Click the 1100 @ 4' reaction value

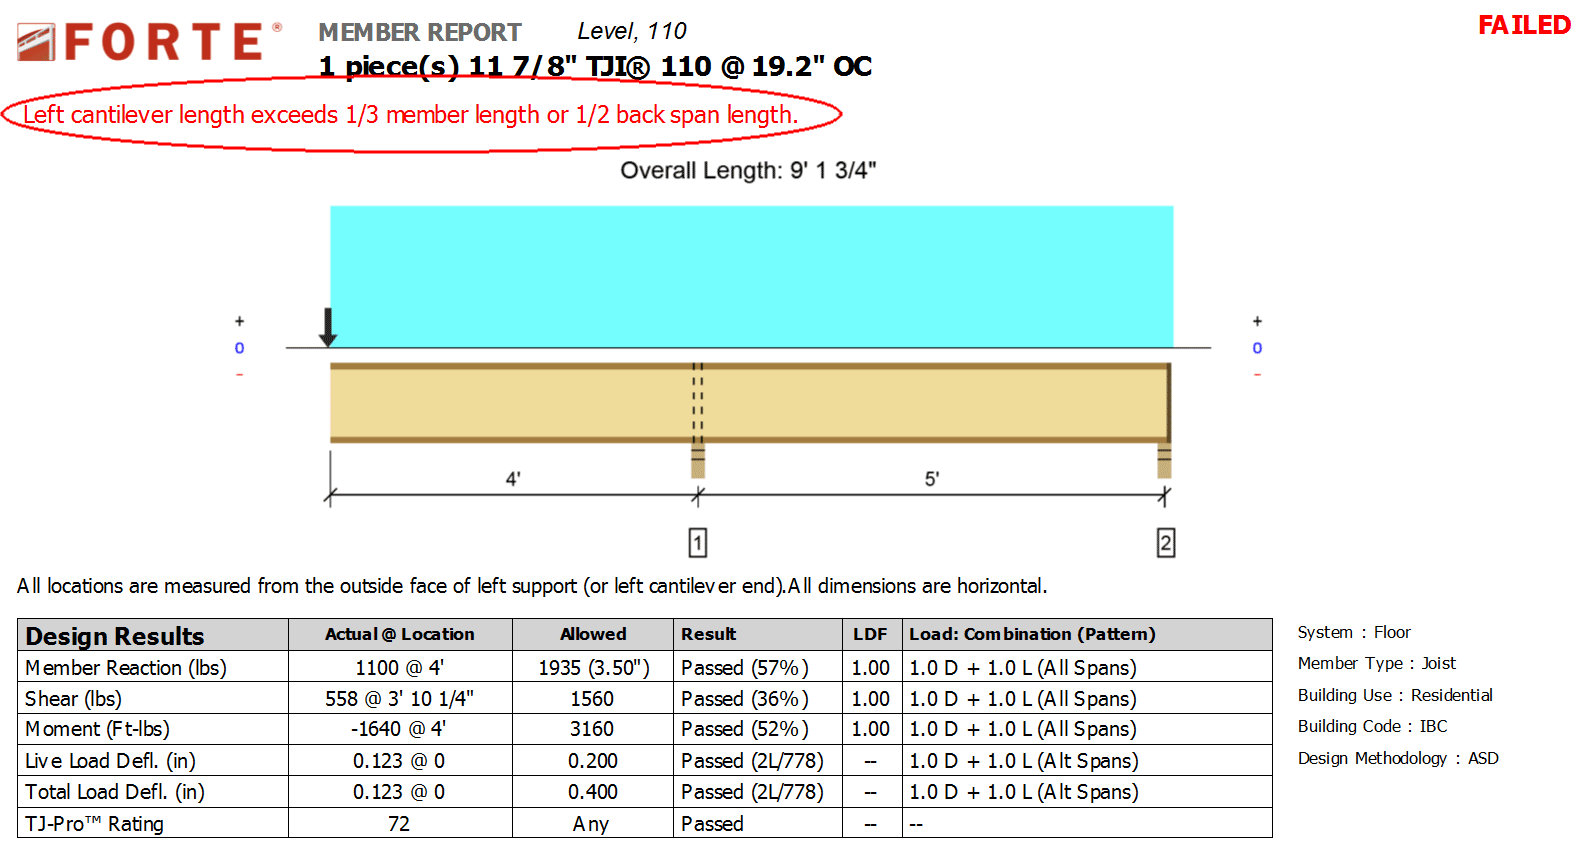point(399,668)
